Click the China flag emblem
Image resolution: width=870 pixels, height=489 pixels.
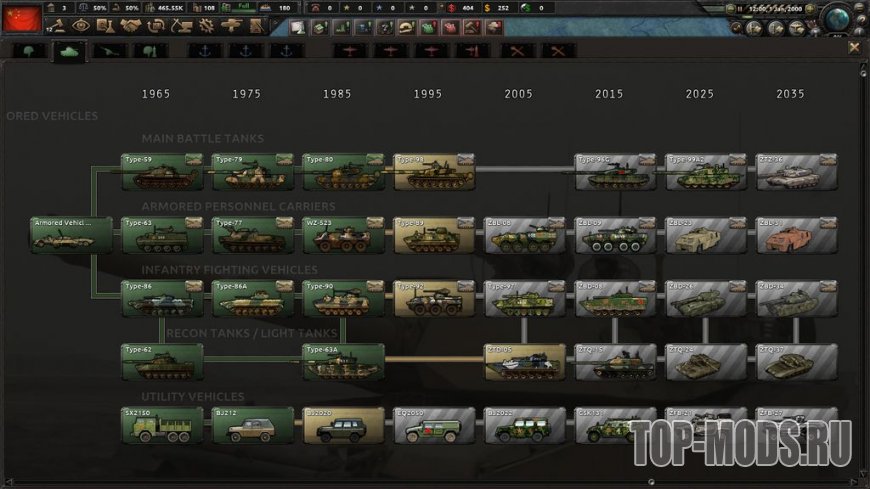22,16
